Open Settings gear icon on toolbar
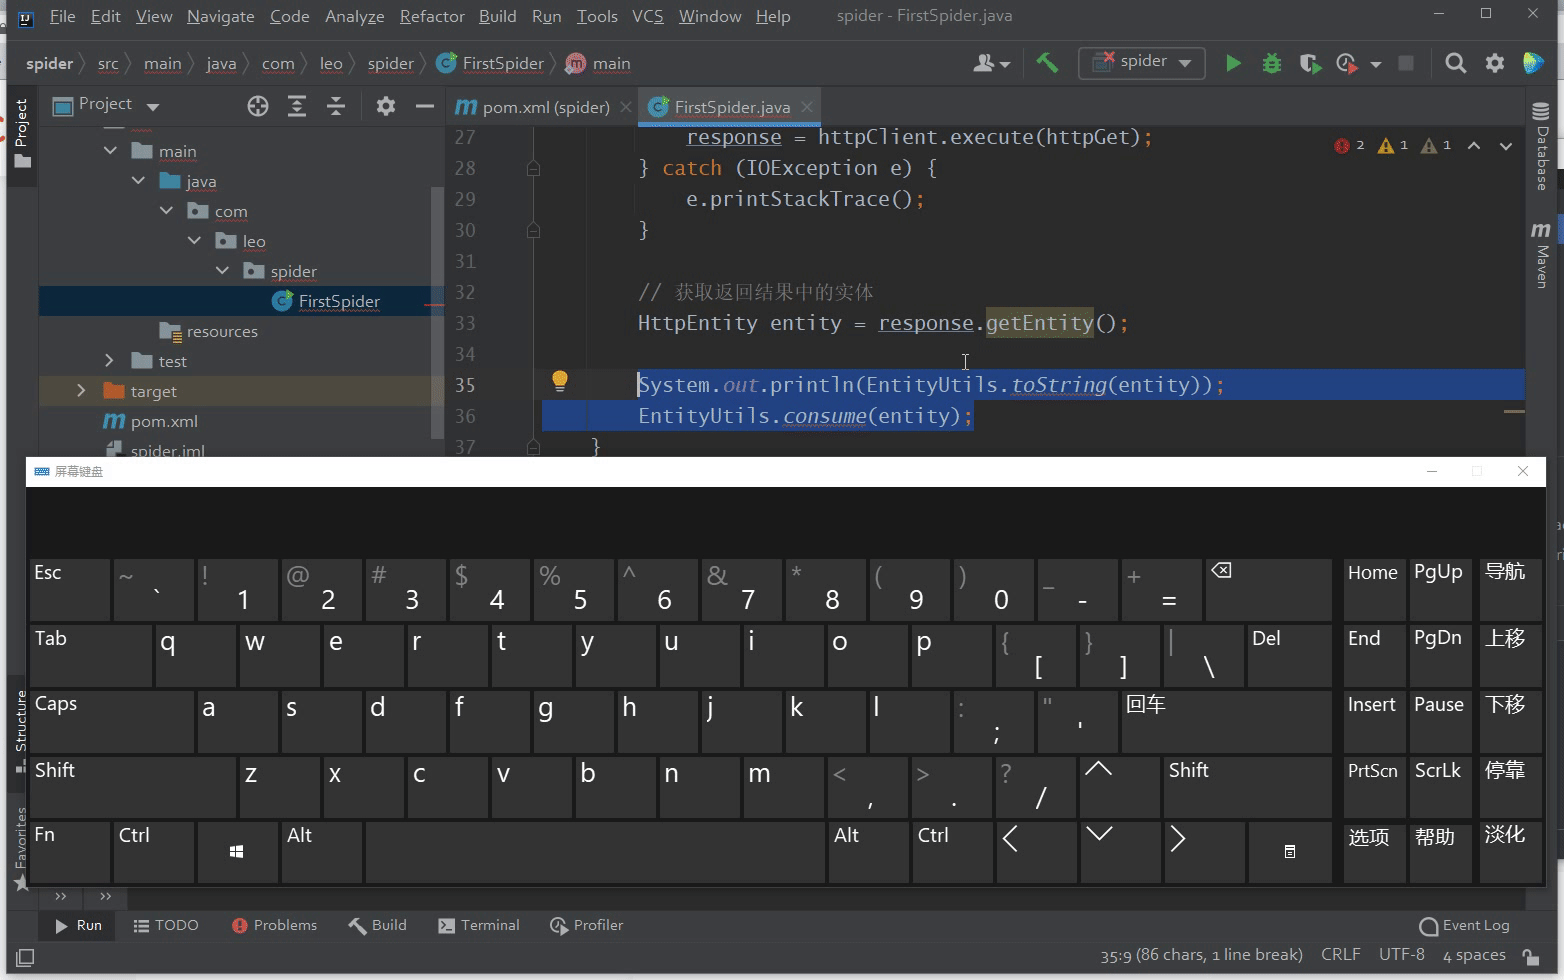1564x980 pixels. tap(1495, 62)
